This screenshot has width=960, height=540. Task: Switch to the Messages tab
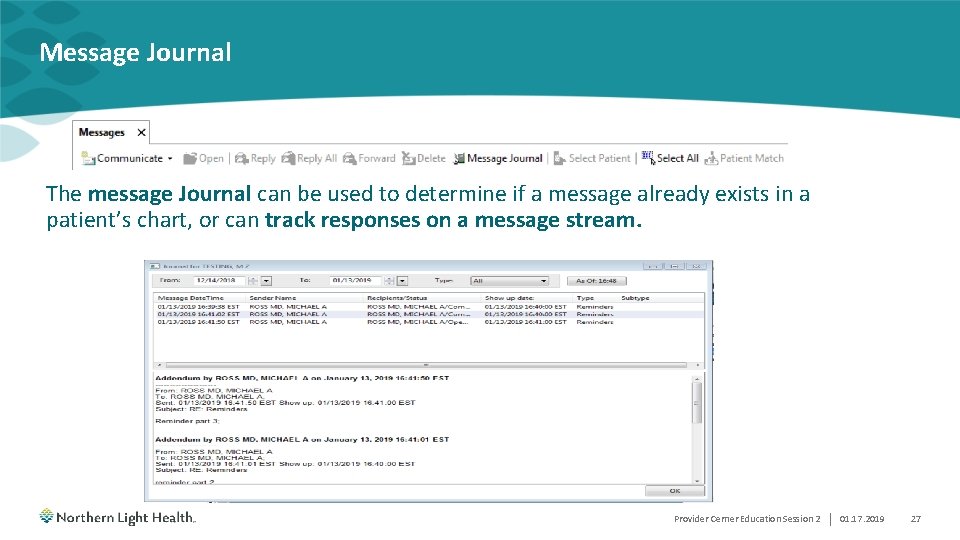click(x=102, y=132)
